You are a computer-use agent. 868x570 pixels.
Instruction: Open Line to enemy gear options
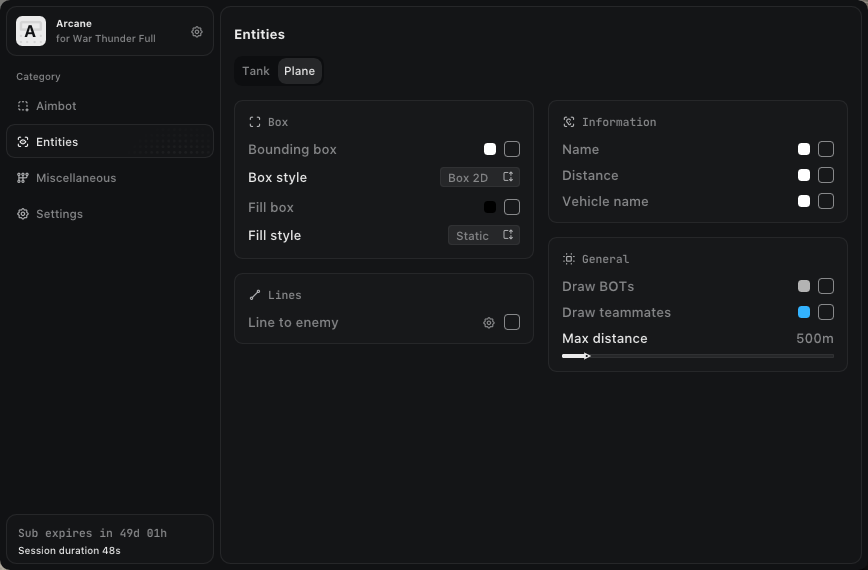[489, 323]
